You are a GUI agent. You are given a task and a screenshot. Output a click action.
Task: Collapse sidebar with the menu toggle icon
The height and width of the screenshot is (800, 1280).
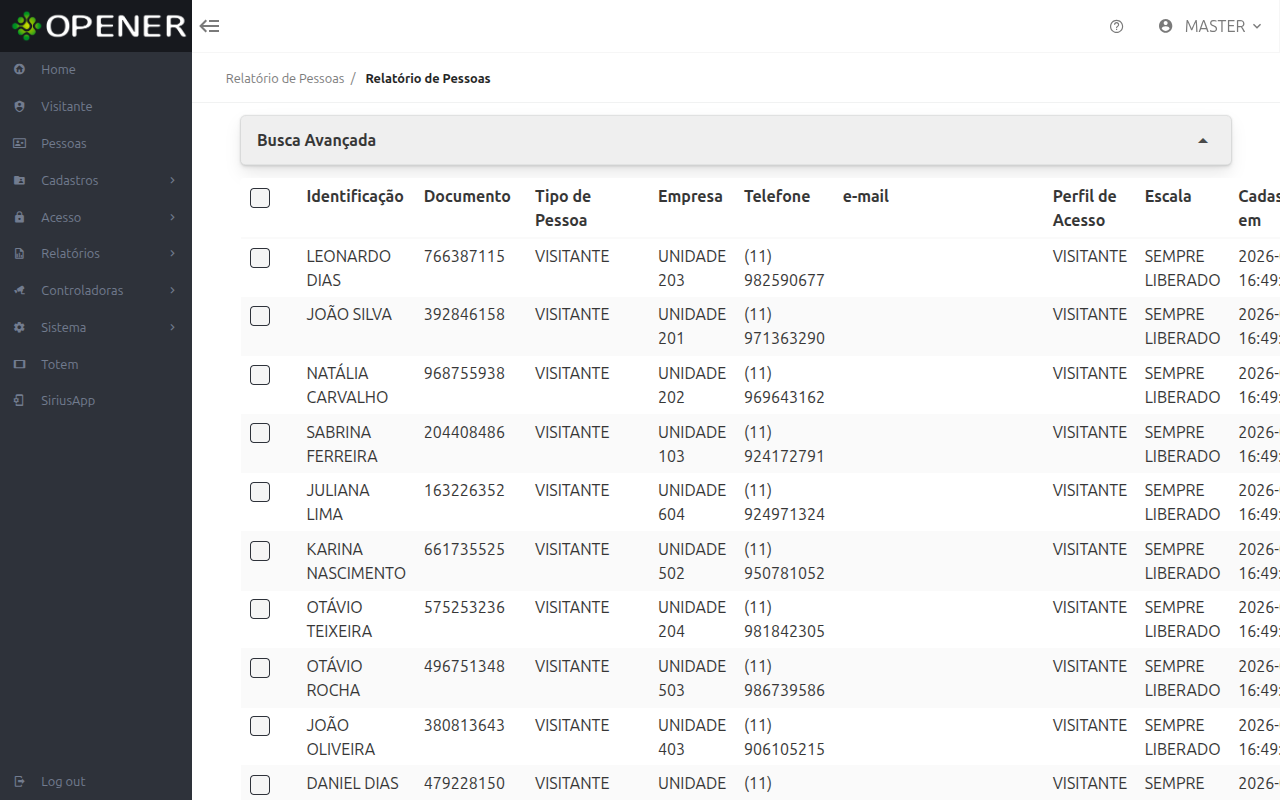coord(209,26)
